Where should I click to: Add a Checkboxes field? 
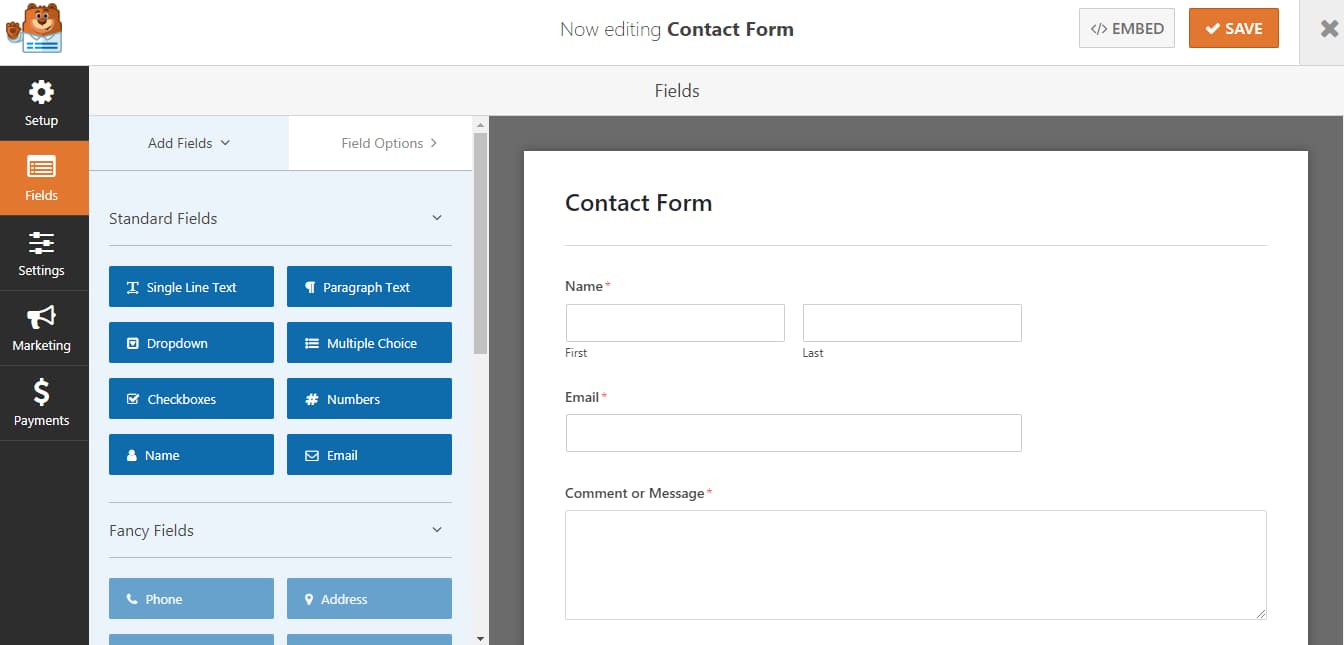[x=190, y=399]
